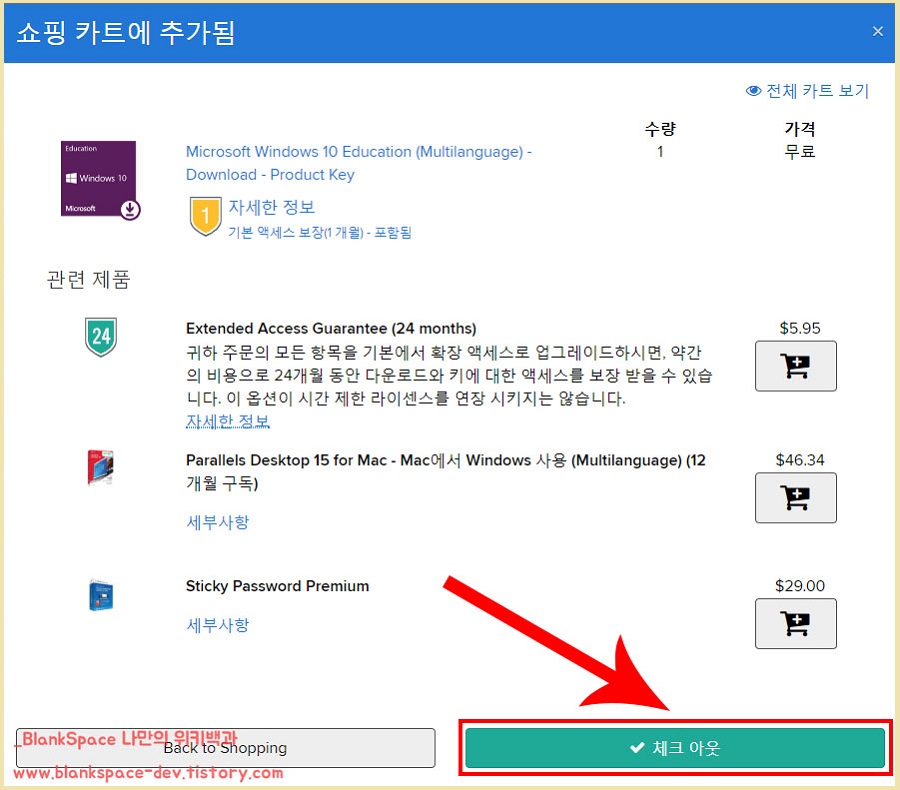Click Back to Shopping button
Screen dimensions: 900x790
pos(225,748)
